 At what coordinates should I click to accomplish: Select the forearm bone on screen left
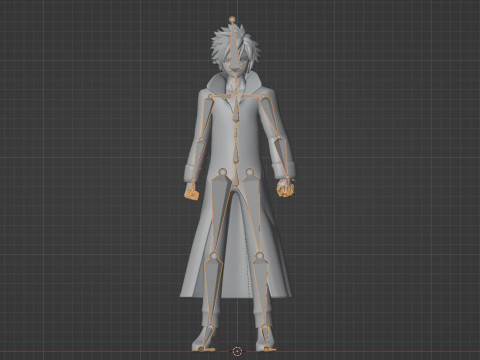tap(198, 159)
